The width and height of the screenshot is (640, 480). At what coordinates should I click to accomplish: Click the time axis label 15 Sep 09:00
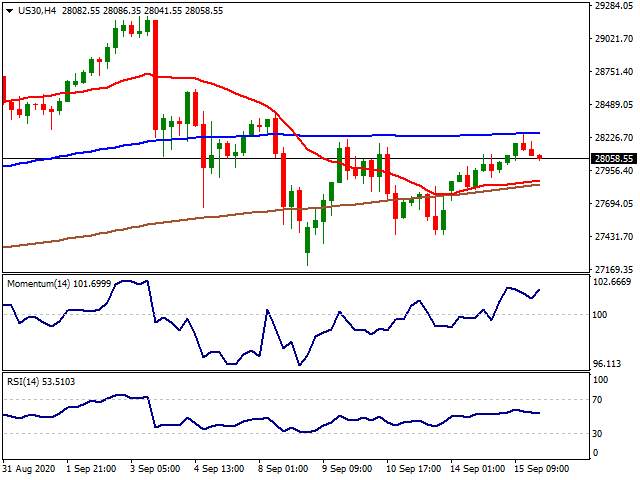click(x=542, y=468)
